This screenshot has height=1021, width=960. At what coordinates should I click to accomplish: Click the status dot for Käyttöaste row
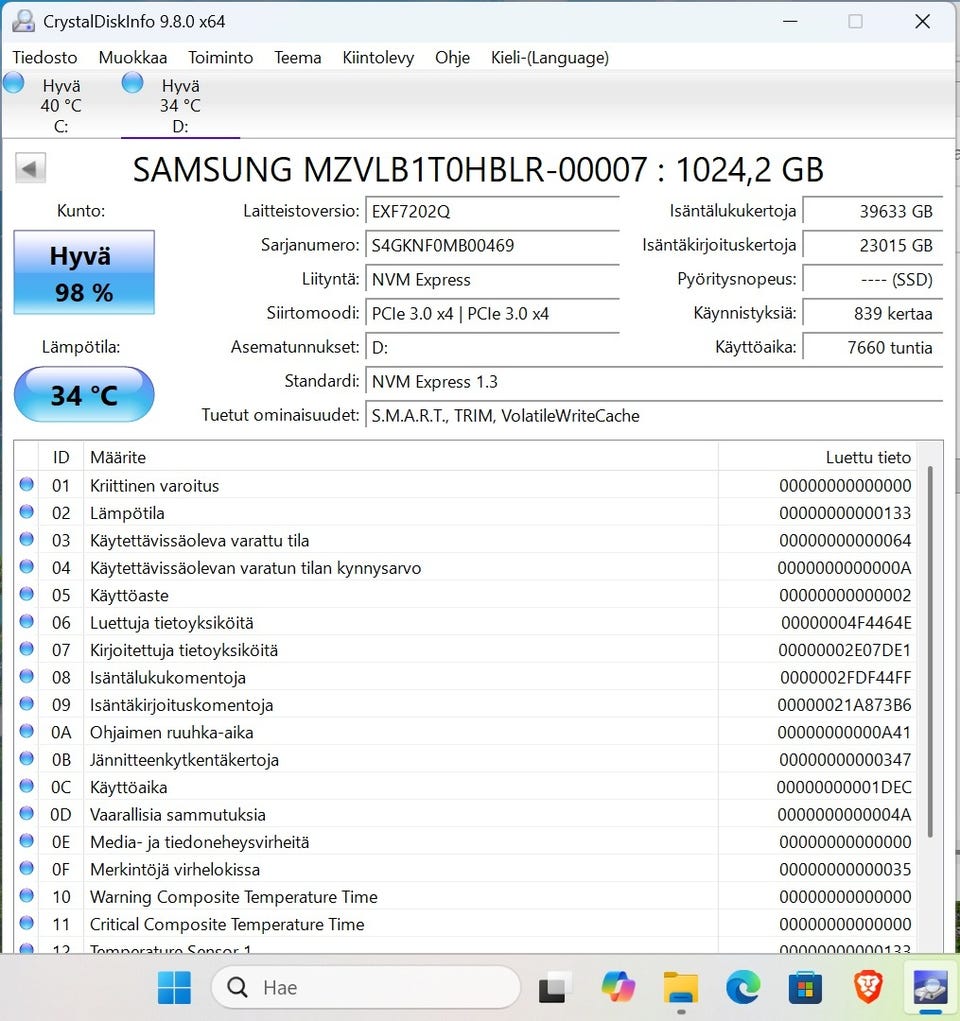click(x=26, y=594)
